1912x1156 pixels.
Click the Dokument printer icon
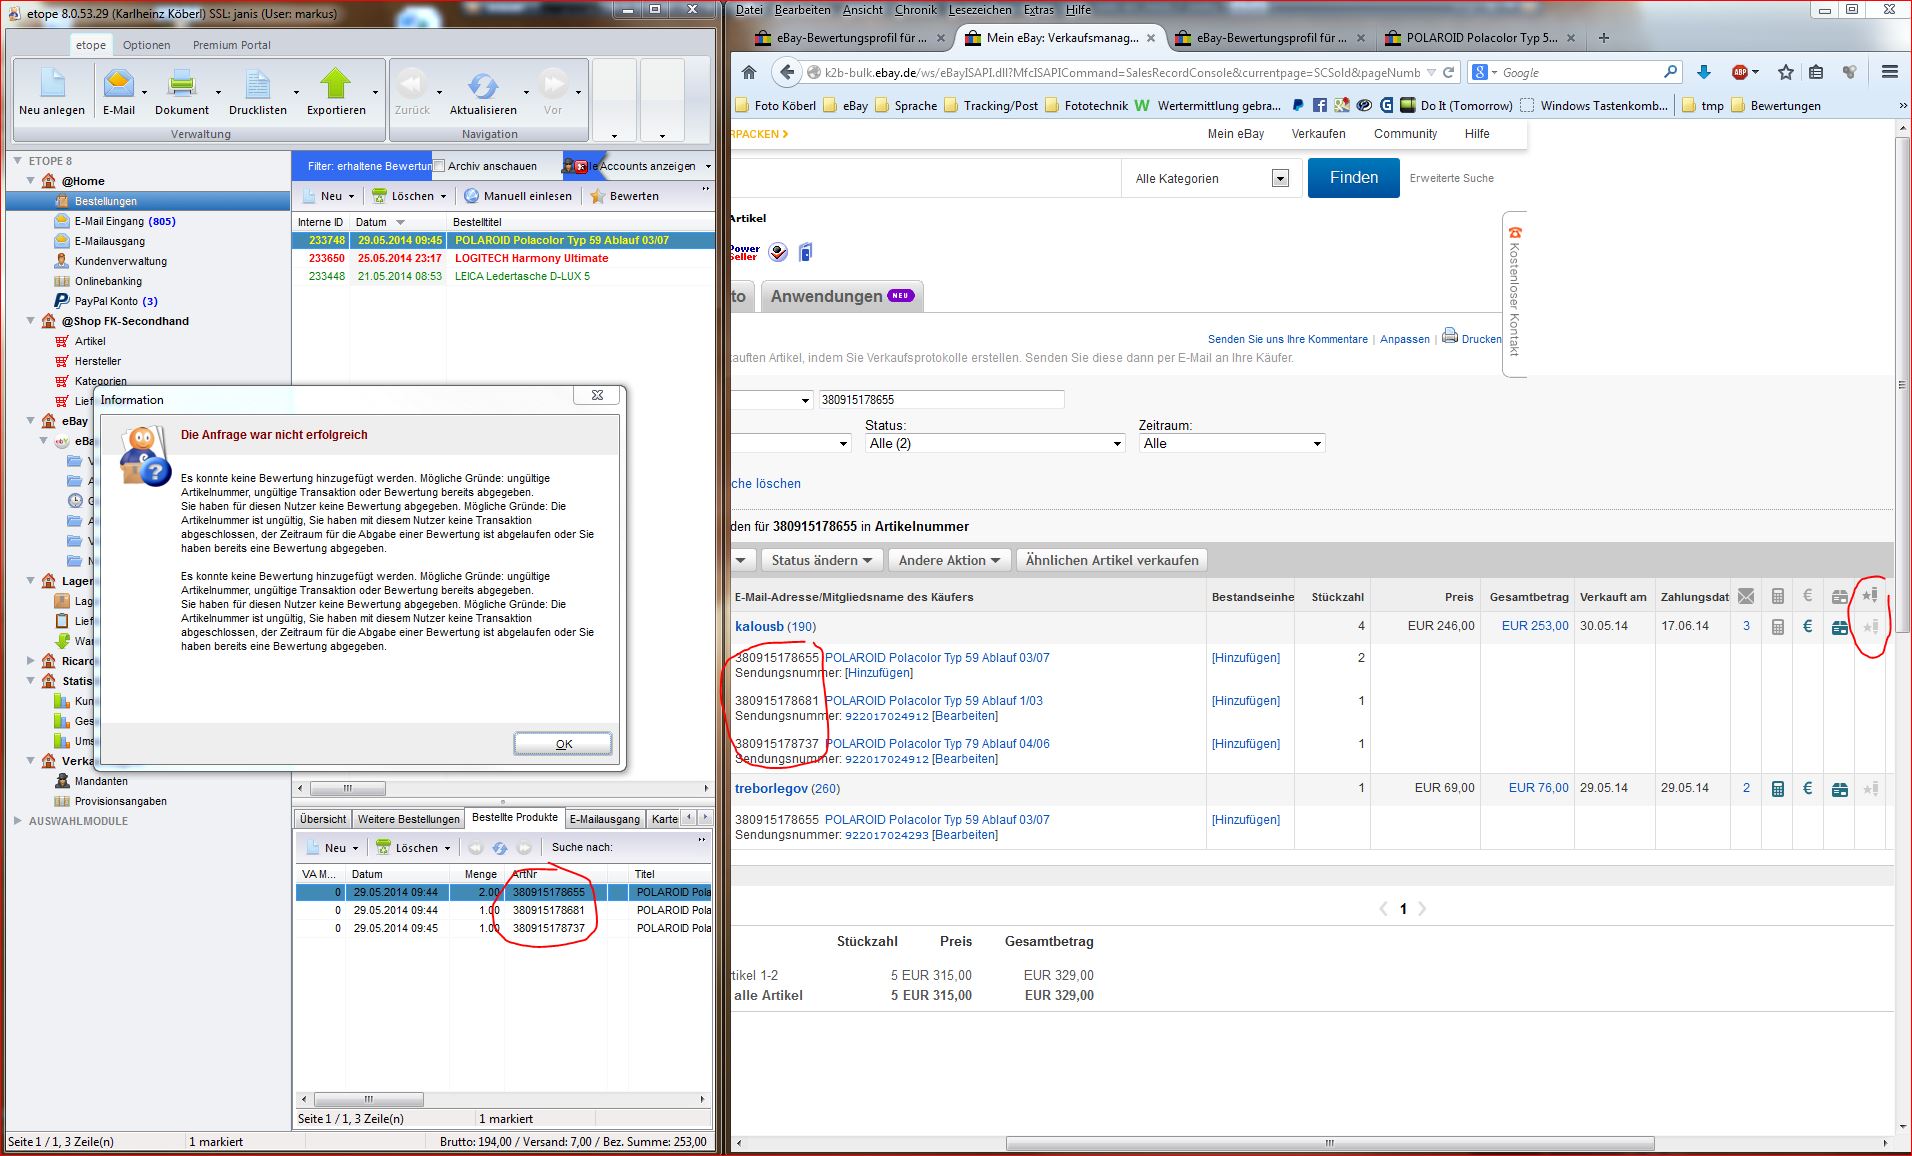coord(182,85)
